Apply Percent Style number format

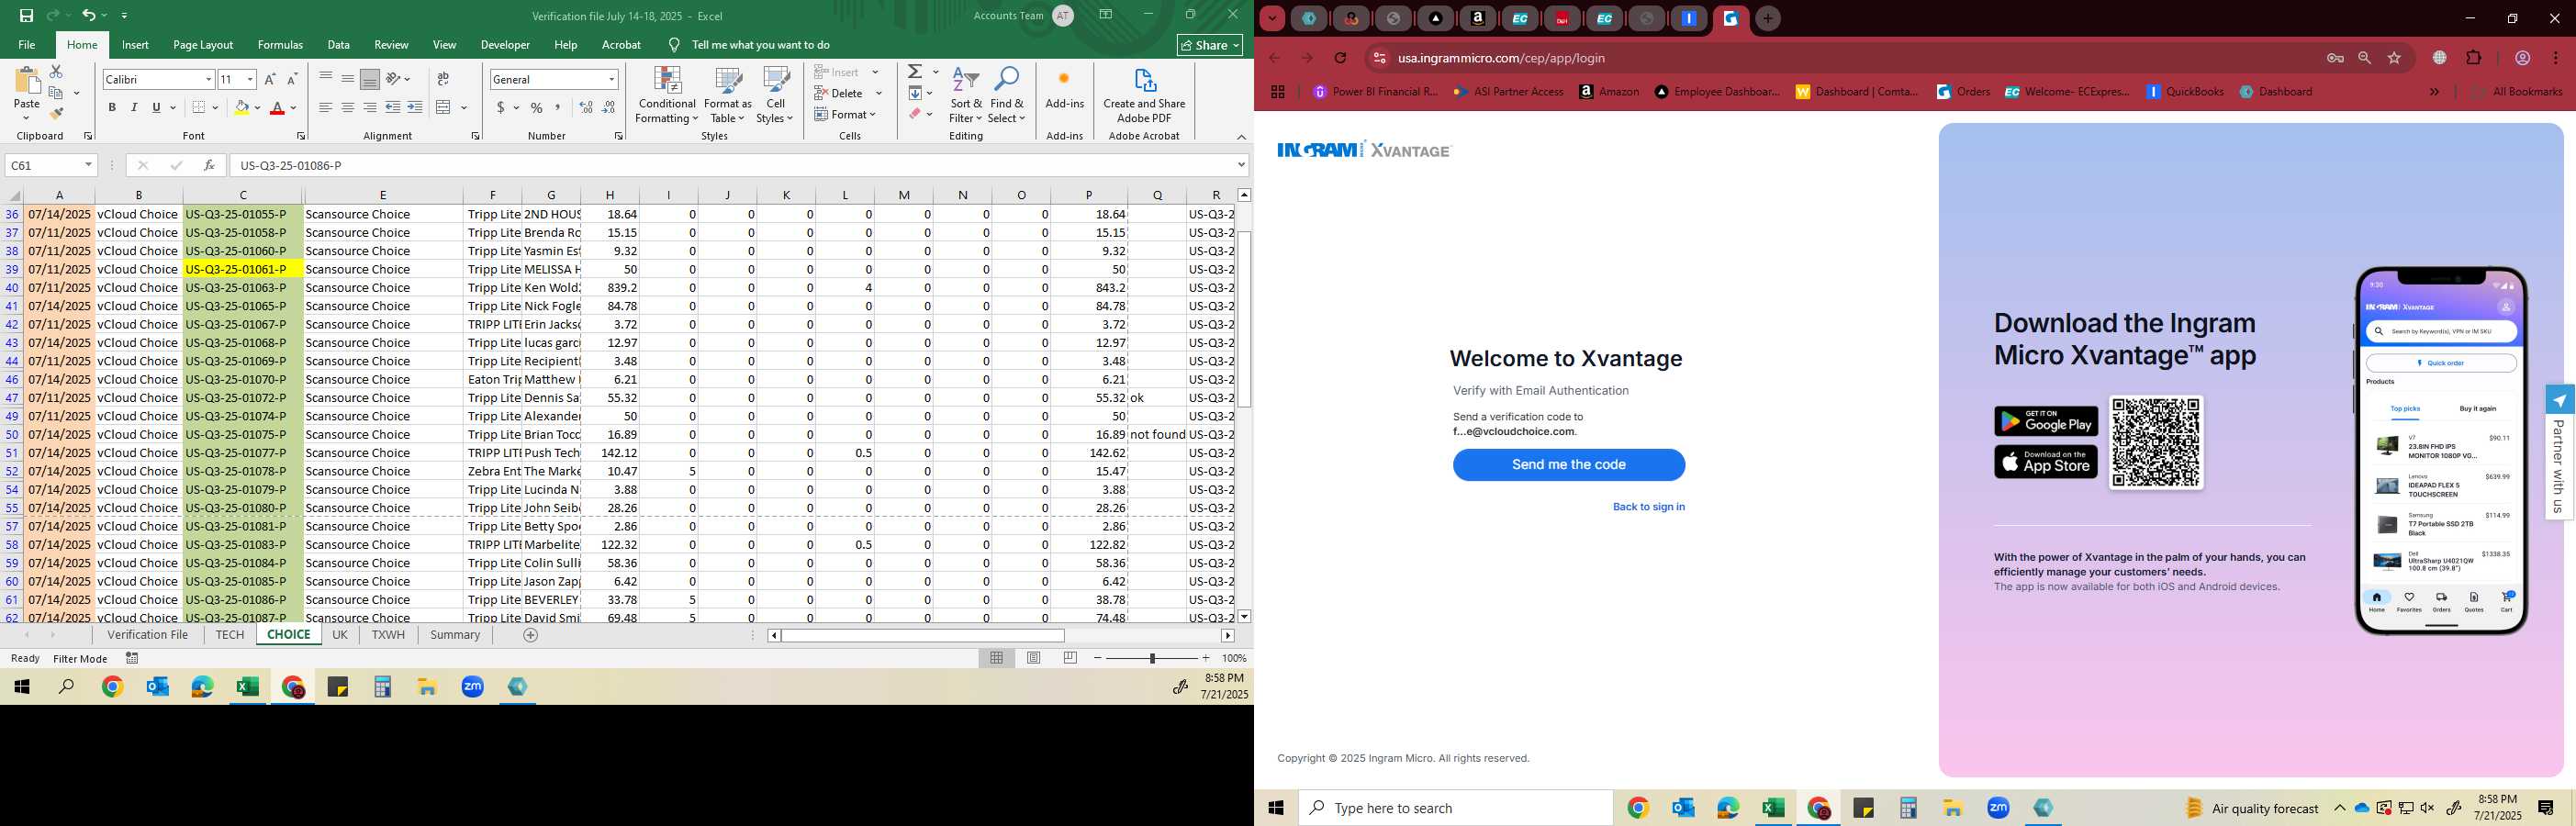click(537, 107)
